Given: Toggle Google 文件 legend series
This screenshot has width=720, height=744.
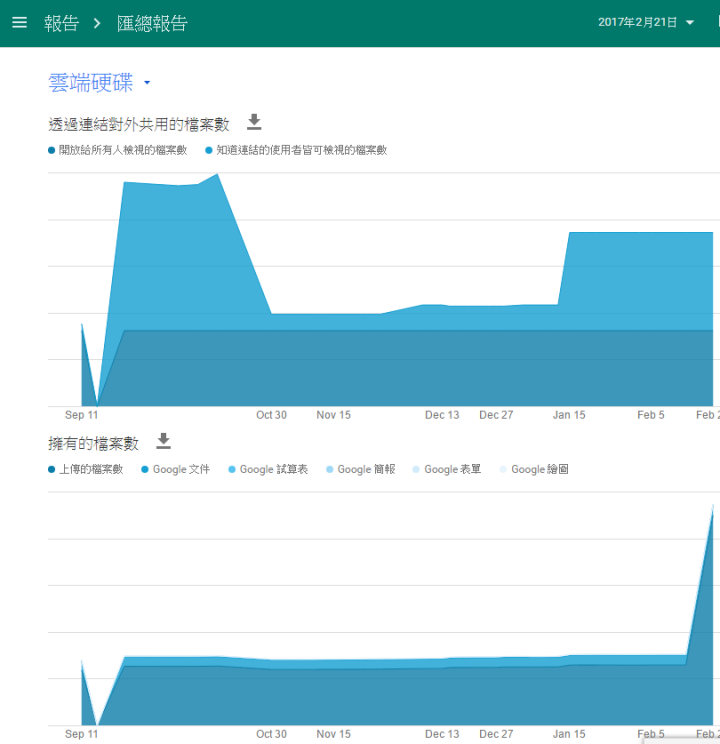Looking at the screenshot, I should click(x=176, y=469).
